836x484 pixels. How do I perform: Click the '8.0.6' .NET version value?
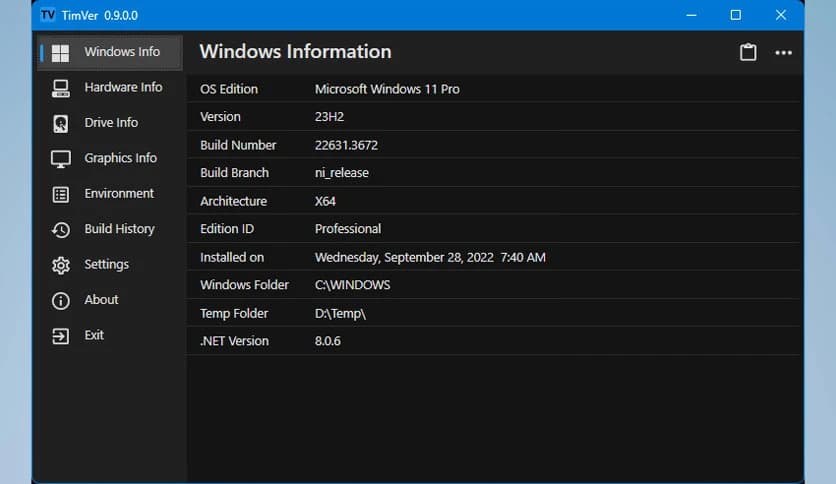327,341
